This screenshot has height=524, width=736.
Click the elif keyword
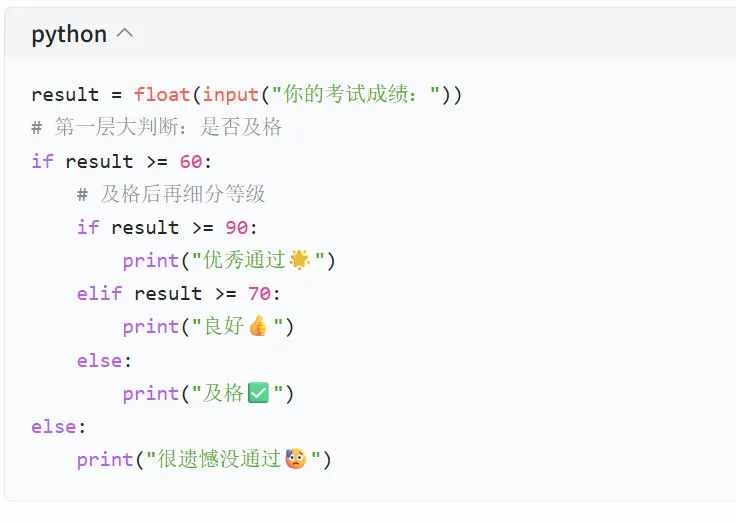coord(100,293)
